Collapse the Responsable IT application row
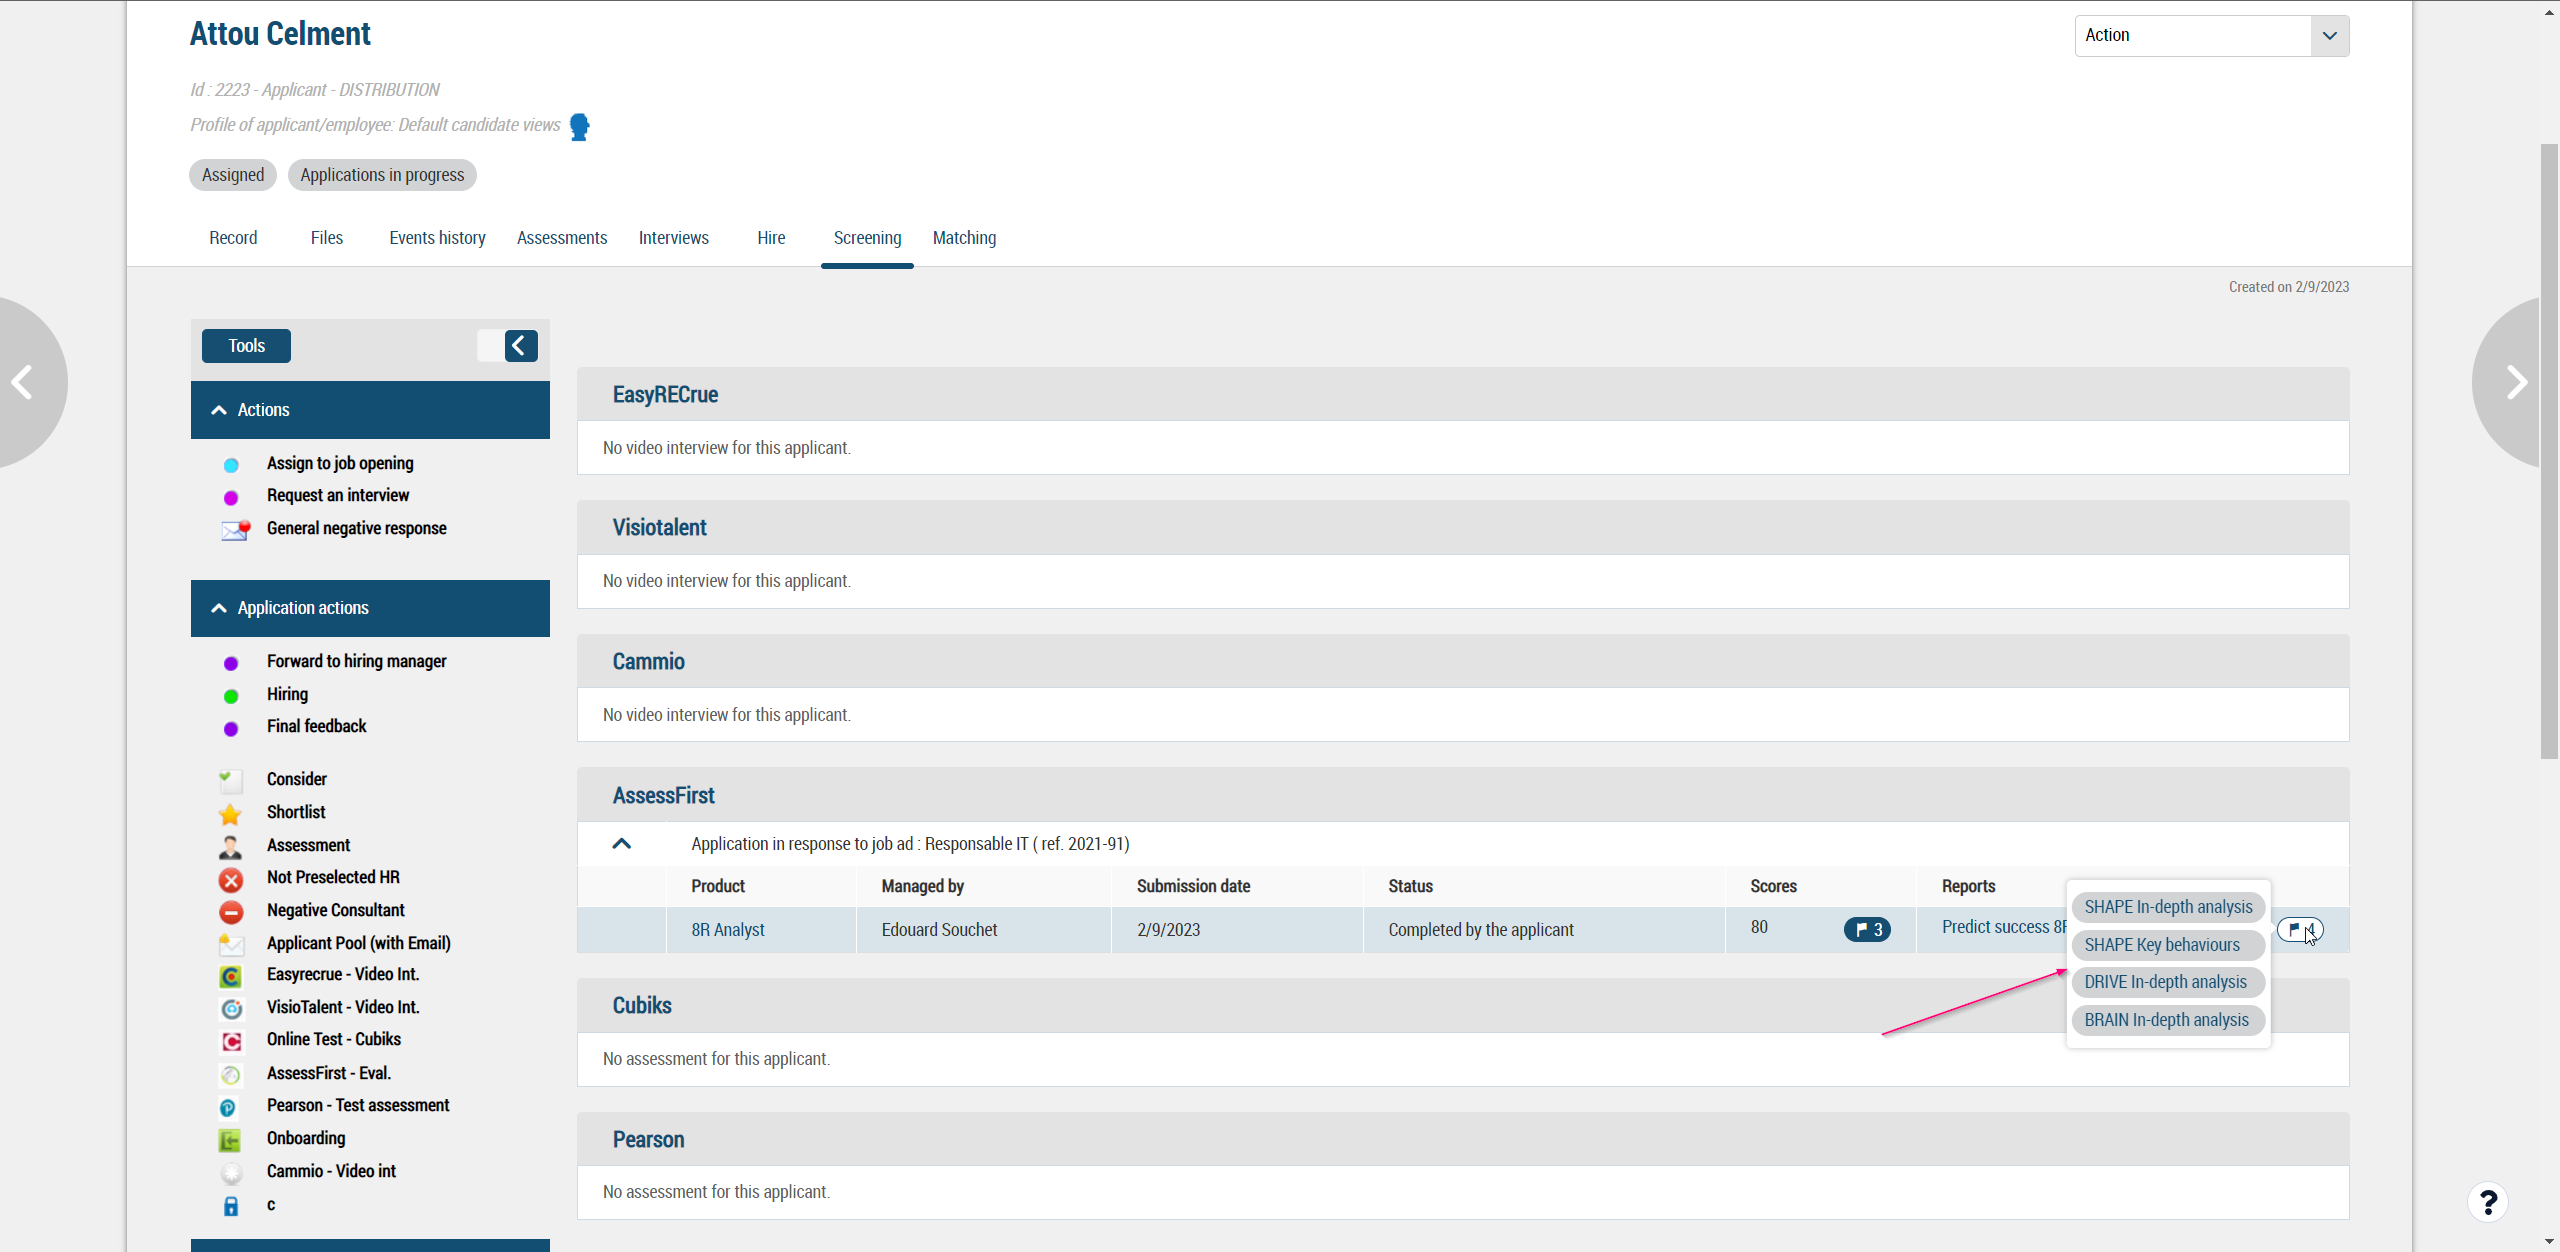 (x=621, y=844)
